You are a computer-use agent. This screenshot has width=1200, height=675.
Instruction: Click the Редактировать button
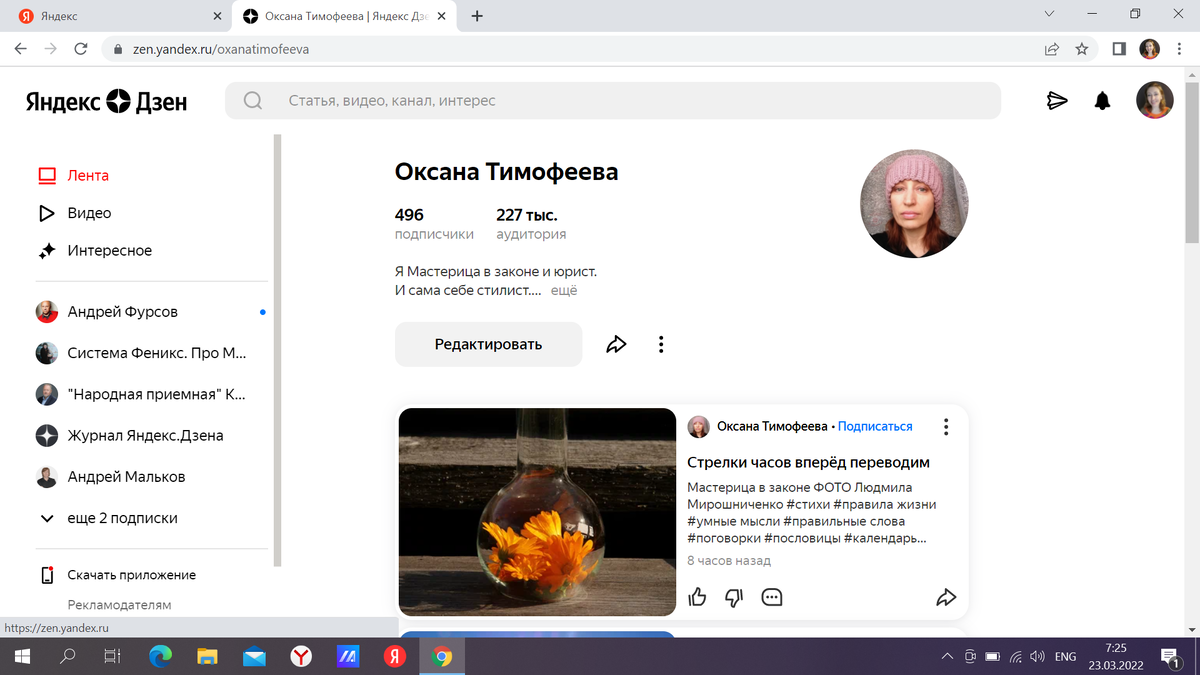point(488,344)
